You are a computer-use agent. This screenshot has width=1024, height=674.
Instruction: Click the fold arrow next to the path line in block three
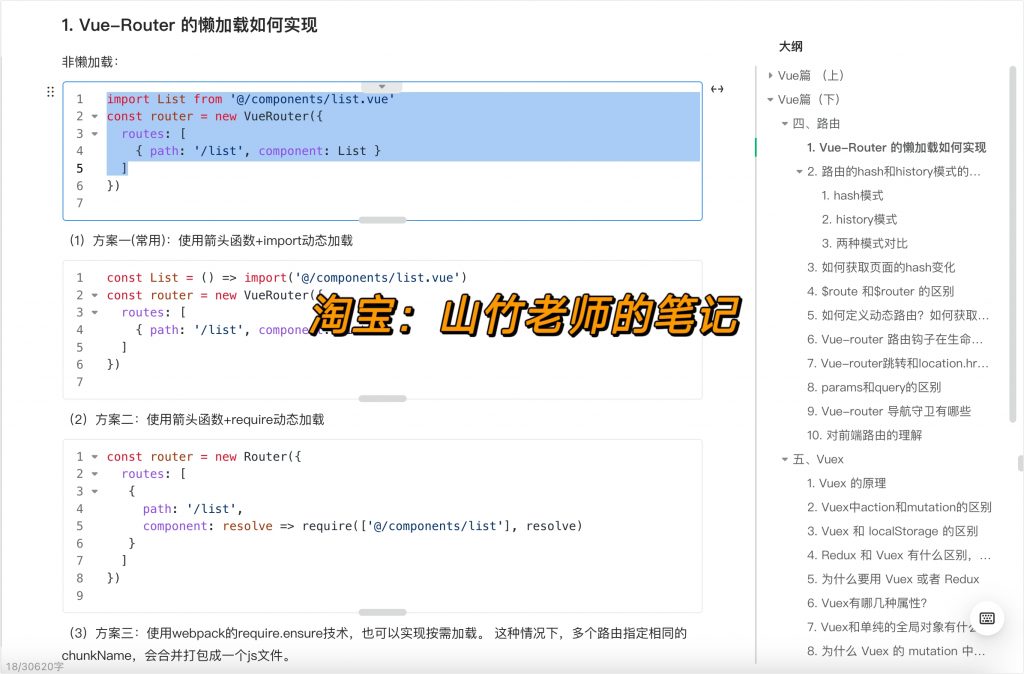pyautogui.click(x=93, y=491)
